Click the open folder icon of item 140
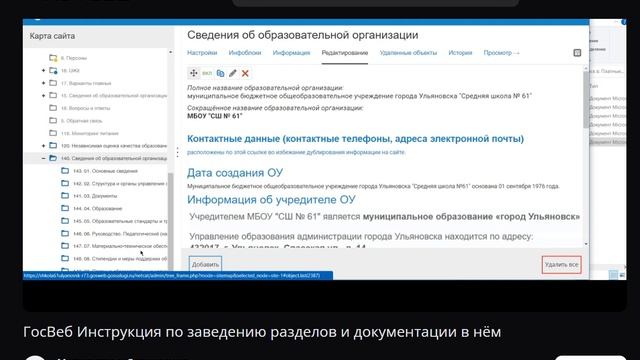This screenshot has height=360, width=640. tap(53, 158)
